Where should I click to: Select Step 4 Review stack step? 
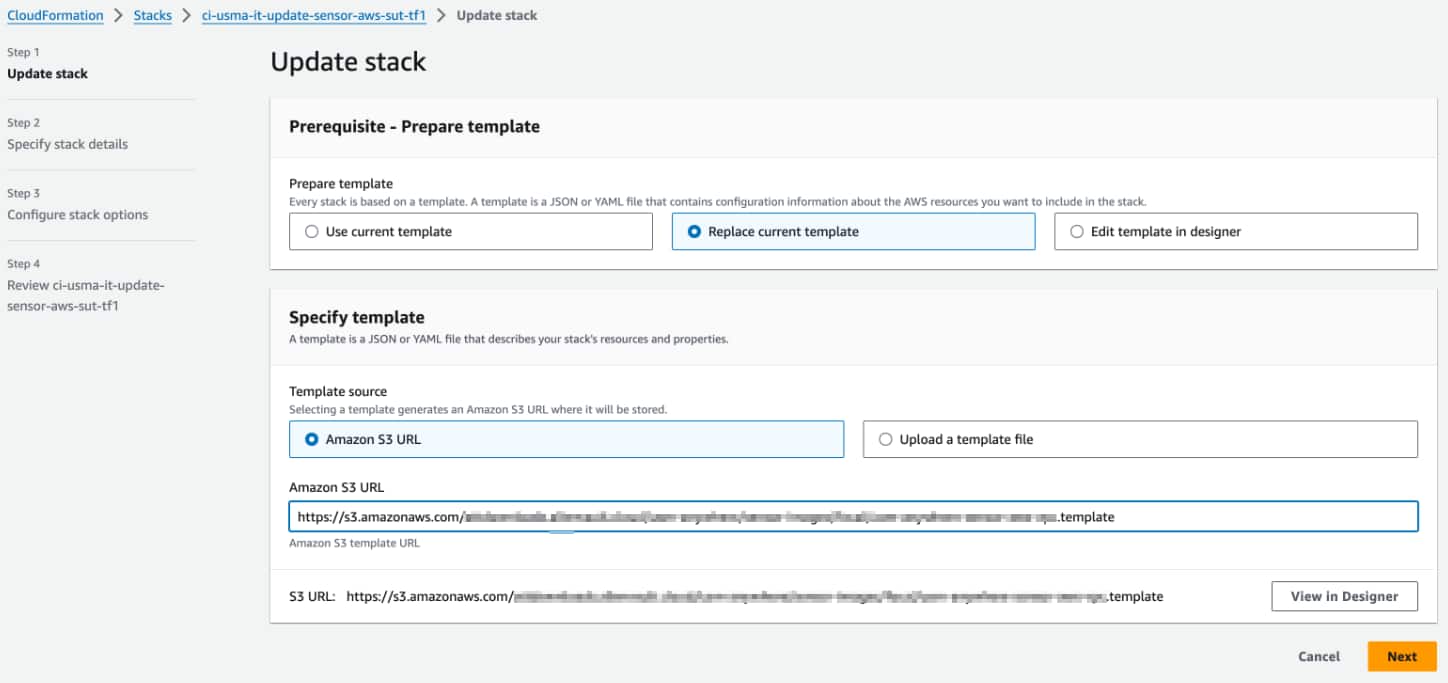[x=85, y=295]
